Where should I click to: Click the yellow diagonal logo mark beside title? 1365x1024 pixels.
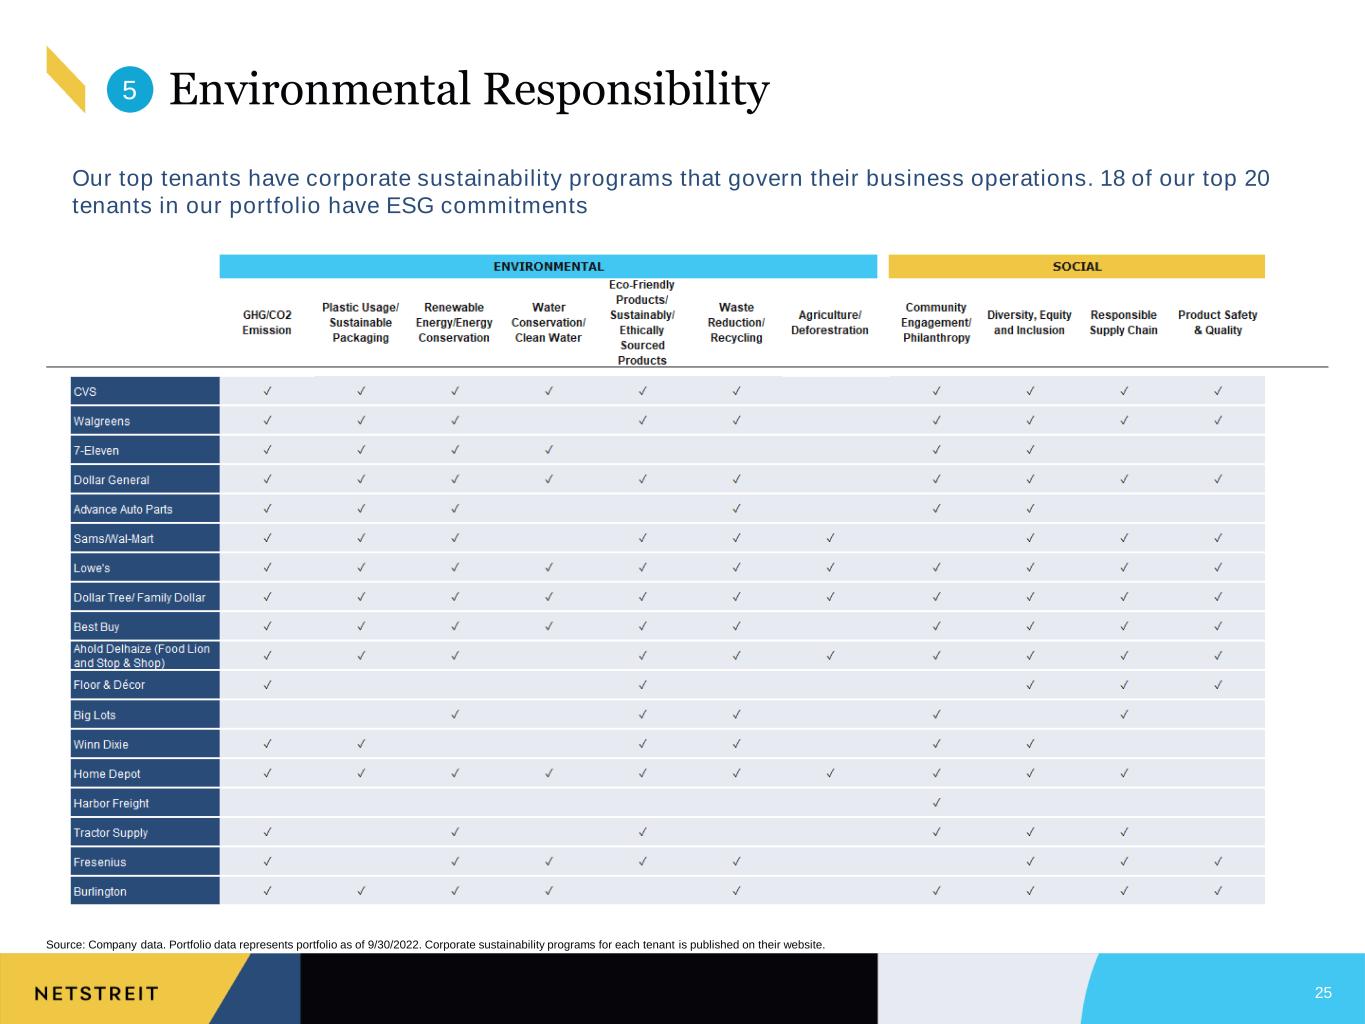point(66,79)
